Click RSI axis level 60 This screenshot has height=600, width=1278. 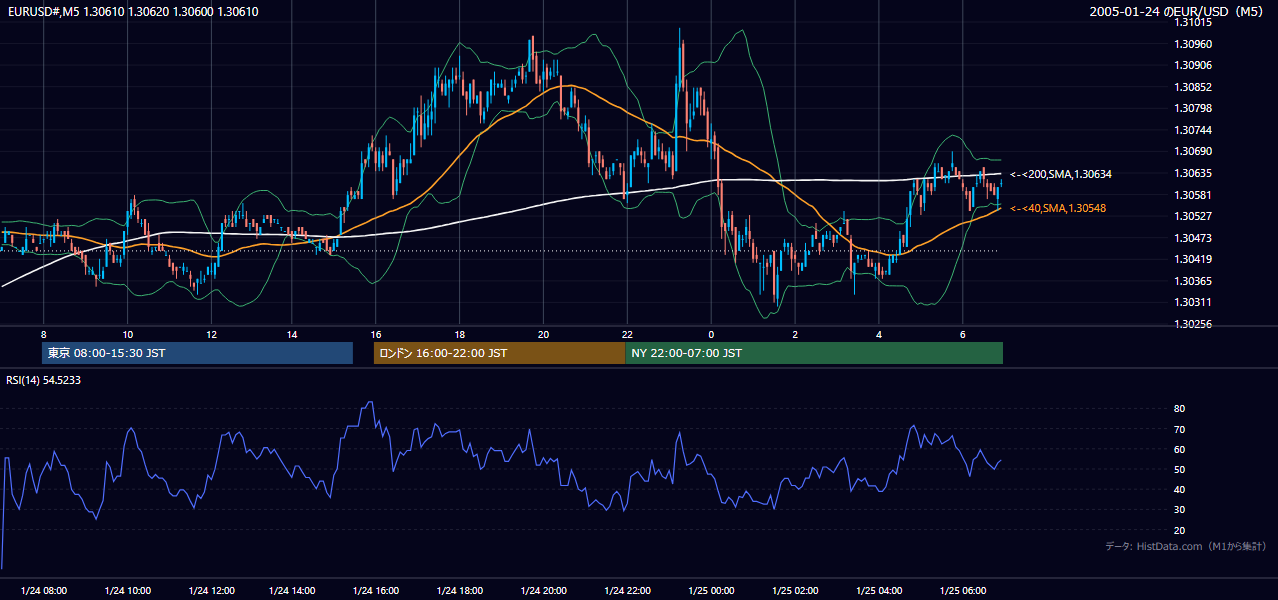1179,449
